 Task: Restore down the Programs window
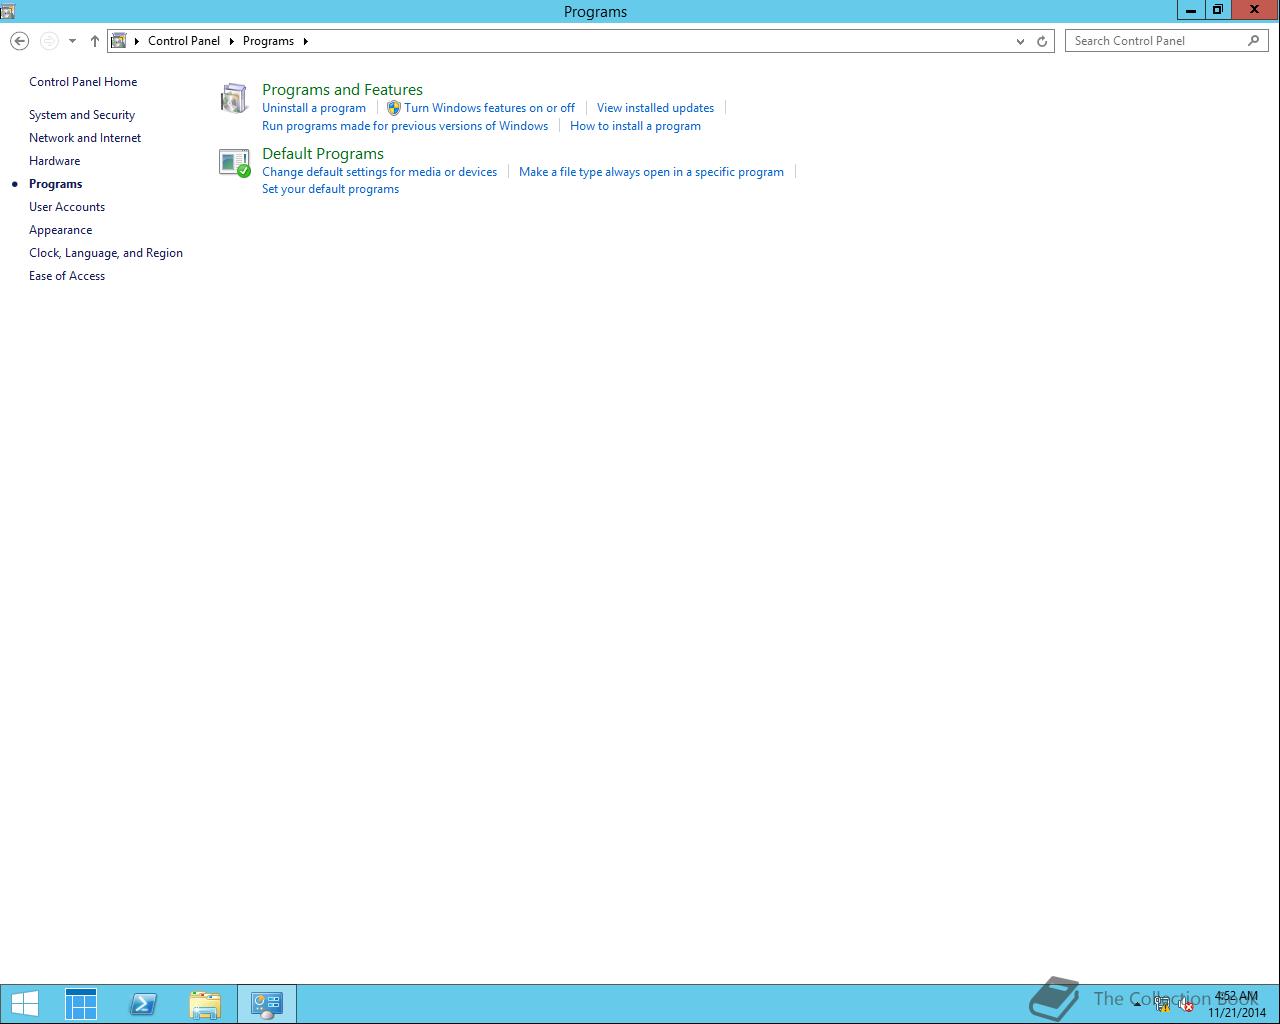coord(1217,10)
